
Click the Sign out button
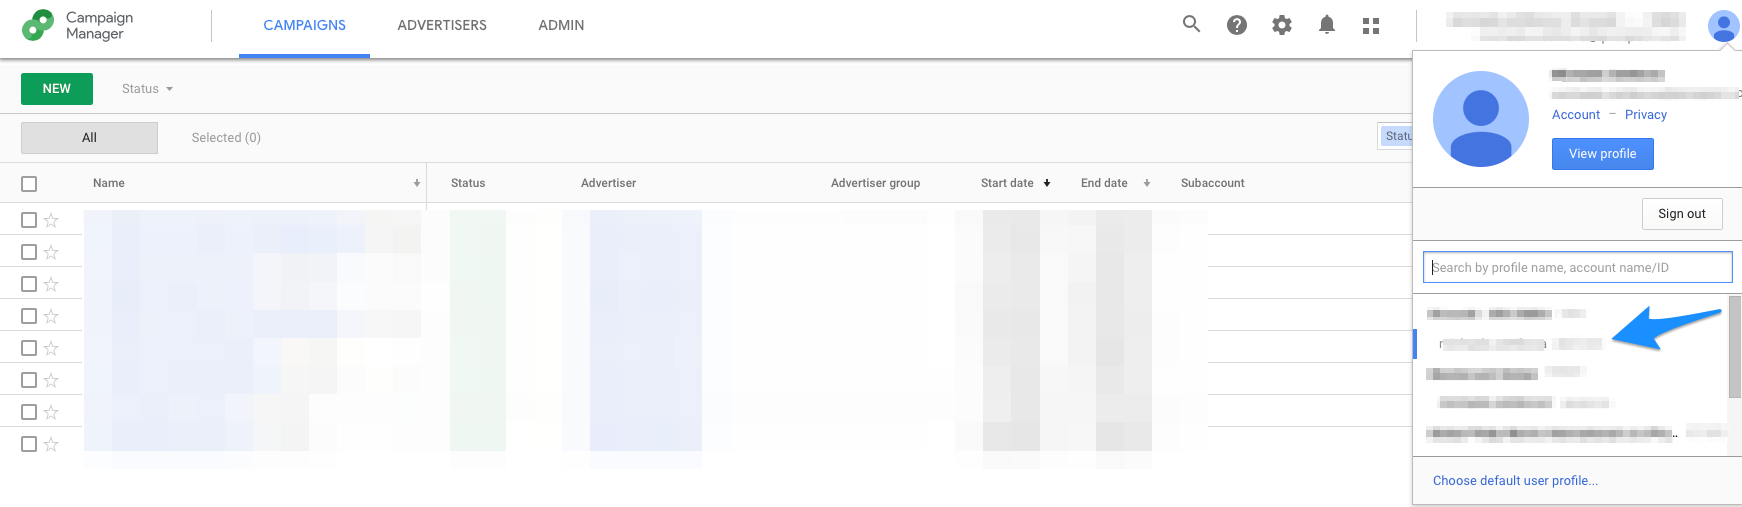click(1681, 214)
